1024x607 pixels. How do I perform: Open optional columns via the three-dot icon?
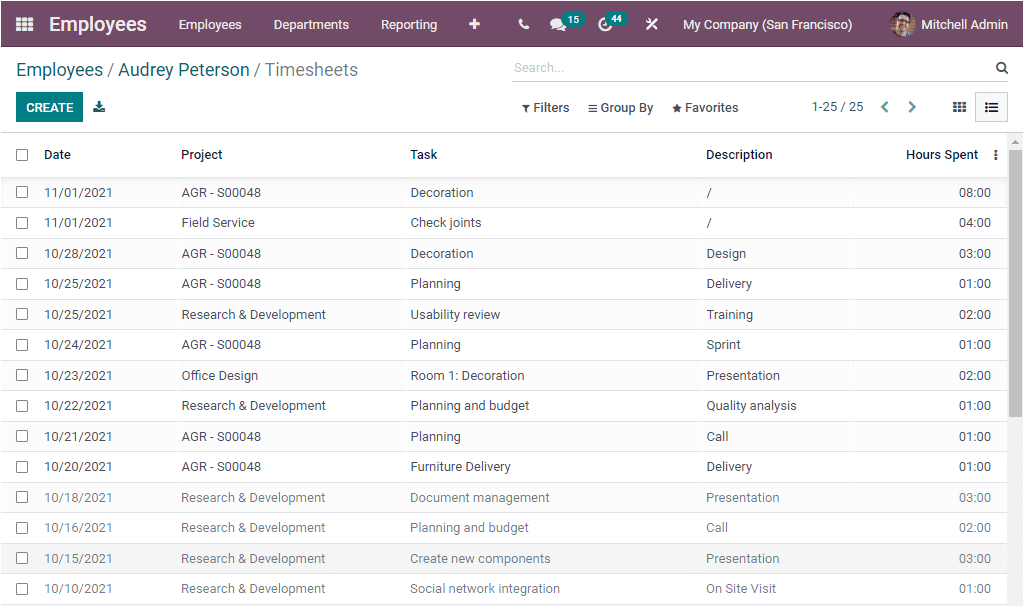click(x=995, y=155)
